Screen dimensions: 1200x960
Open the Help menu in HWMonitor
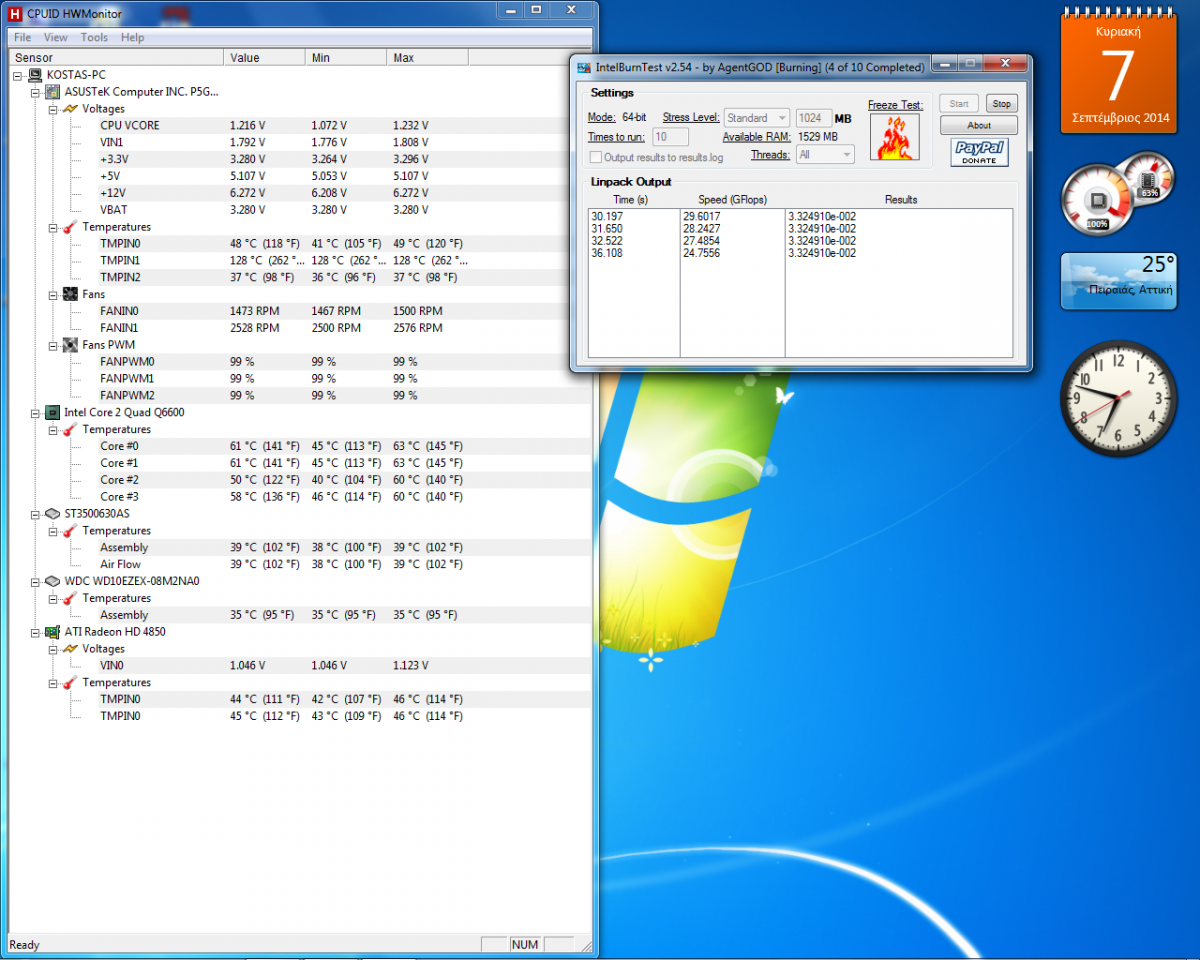click(x=132, y=37)
